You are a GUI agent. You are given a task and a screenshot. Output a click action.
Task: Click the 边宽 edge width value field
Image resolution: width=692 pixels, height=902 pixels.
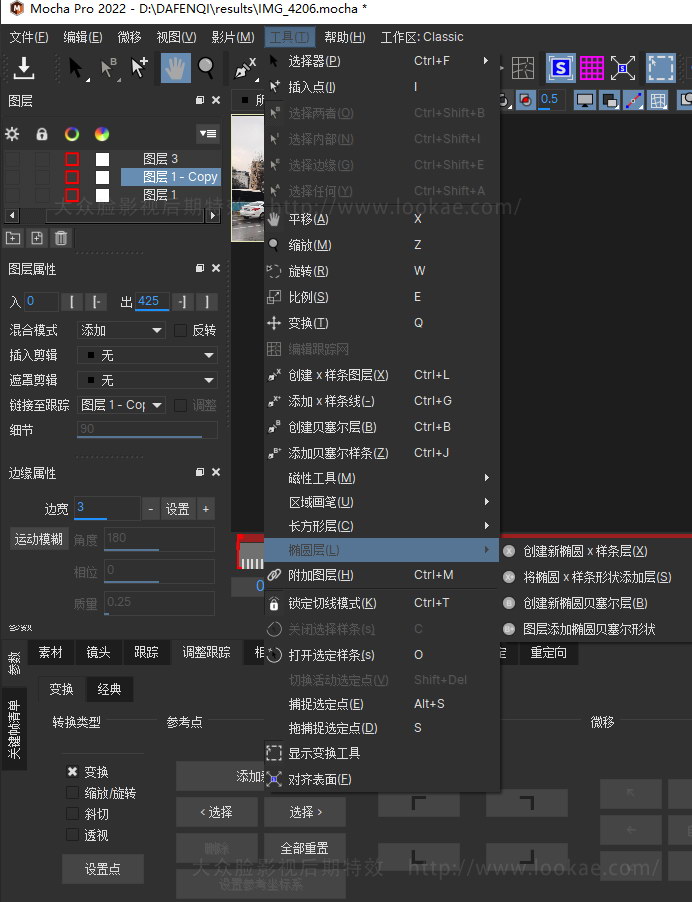(x=106, y=508)
